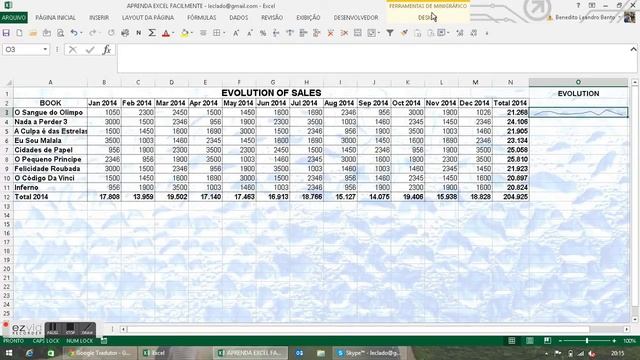Switch to Page Break Preview
The height and width of the screenshot is (360, 640).
547,341
